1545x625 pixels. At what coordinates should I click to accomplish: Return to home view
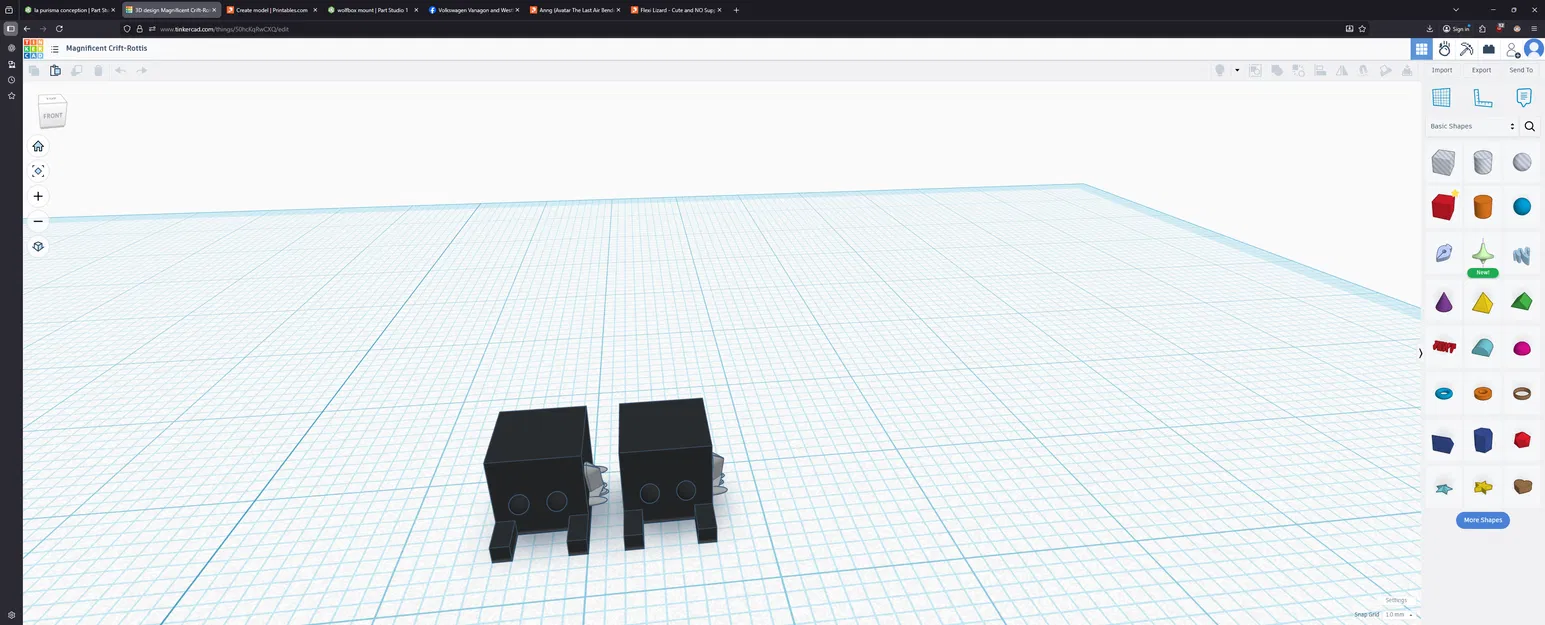(38, 146)
